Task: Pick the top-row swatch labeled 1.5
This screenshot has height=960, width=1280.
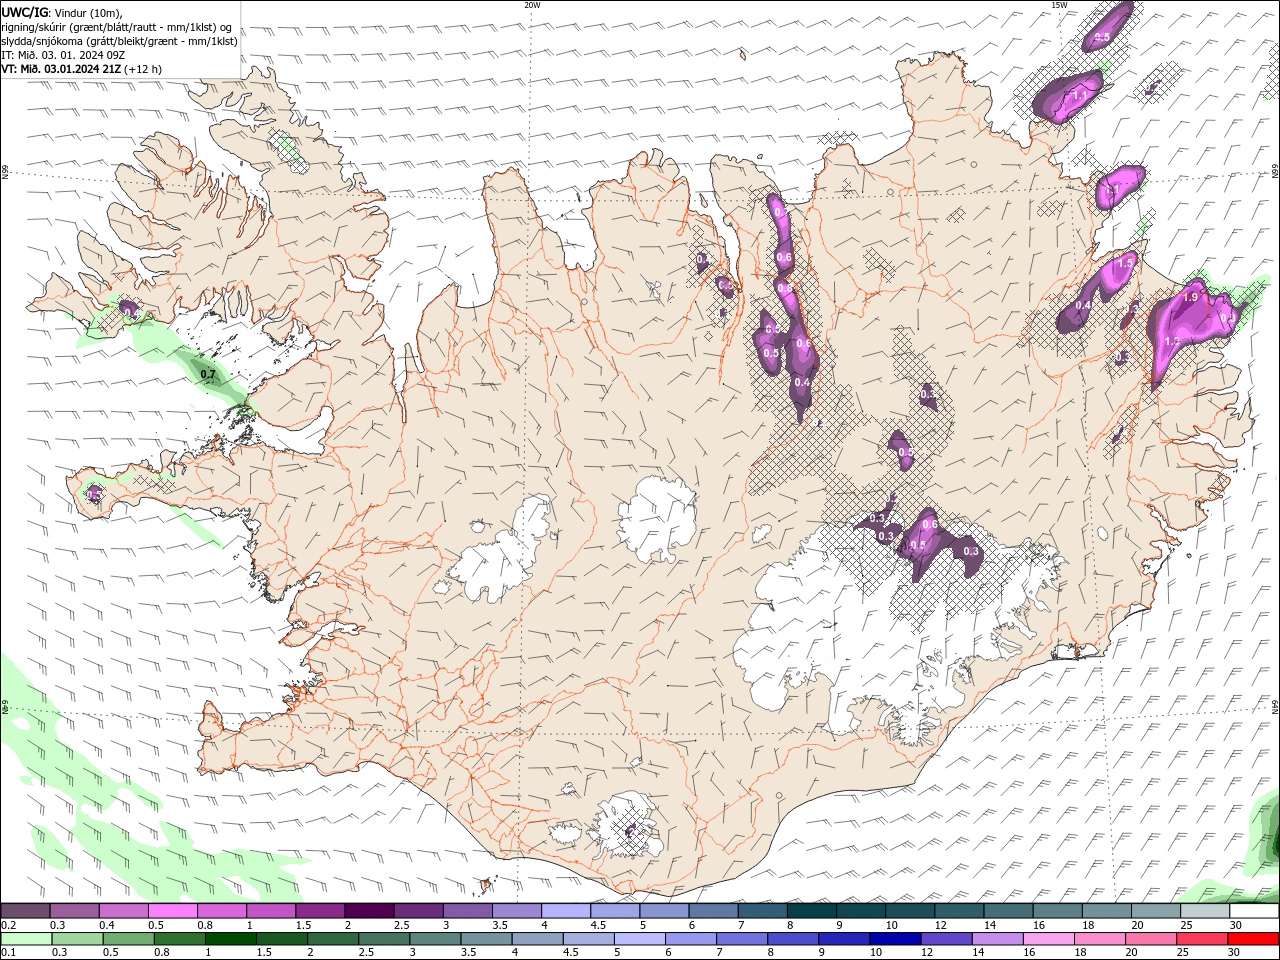Action: 320,911
